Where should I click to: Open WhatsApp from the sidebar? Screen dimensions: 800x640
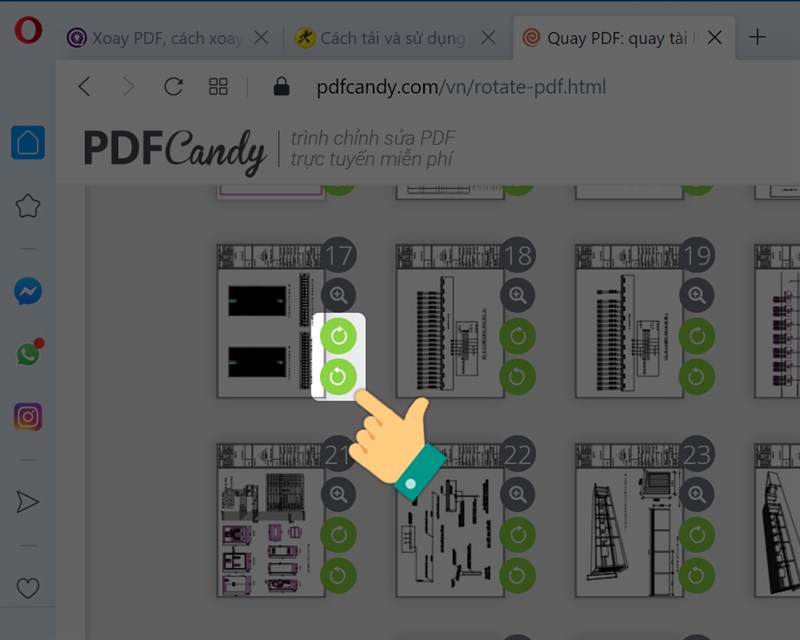coord(27,354)
